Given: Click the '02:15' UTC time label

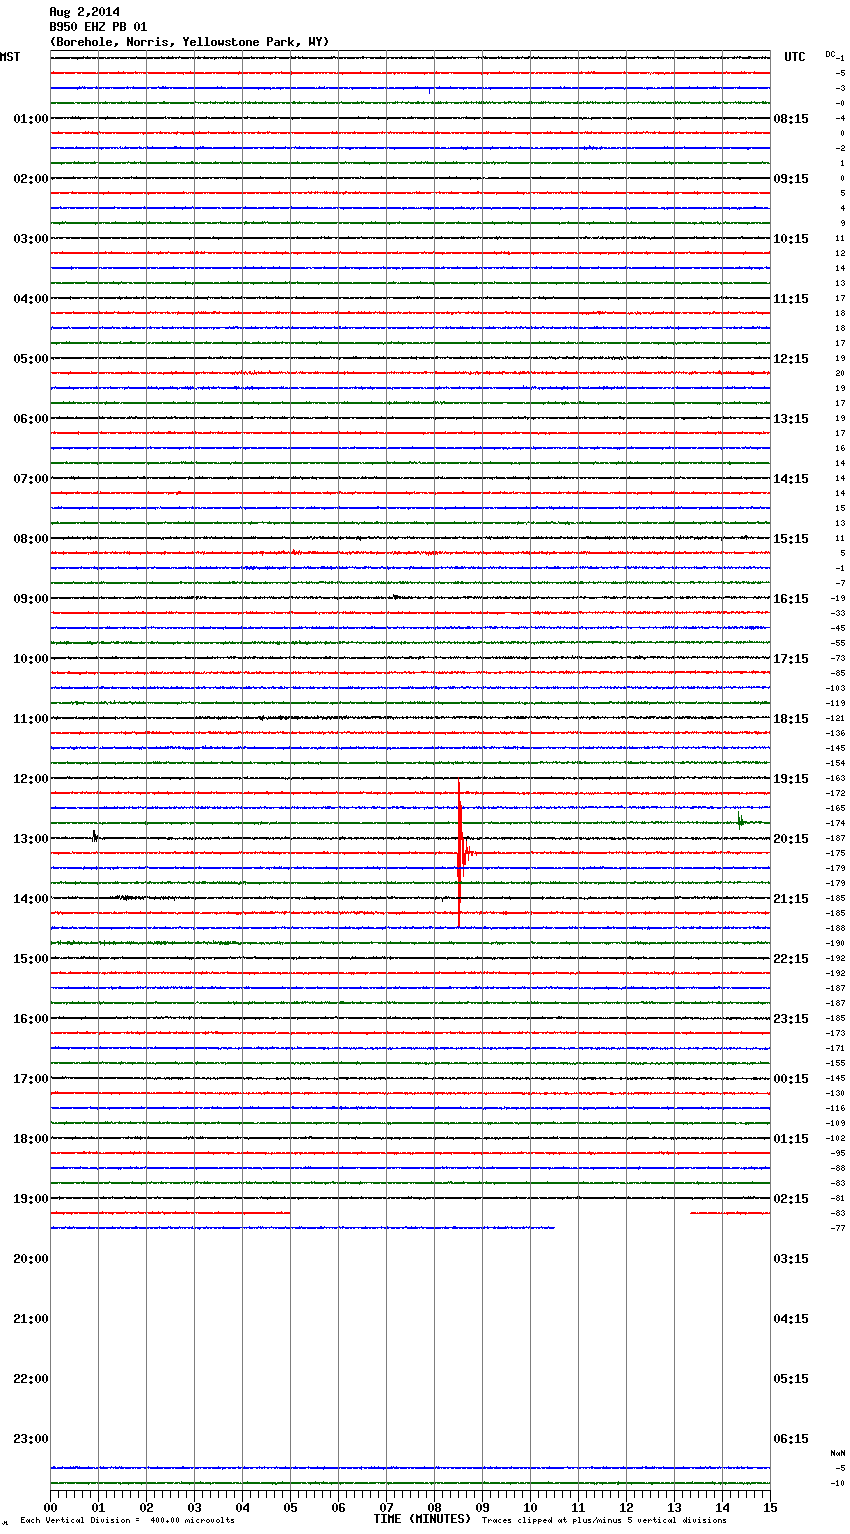Looking at the screenshot, I should pyautogui.click(x=791, y=1199).
